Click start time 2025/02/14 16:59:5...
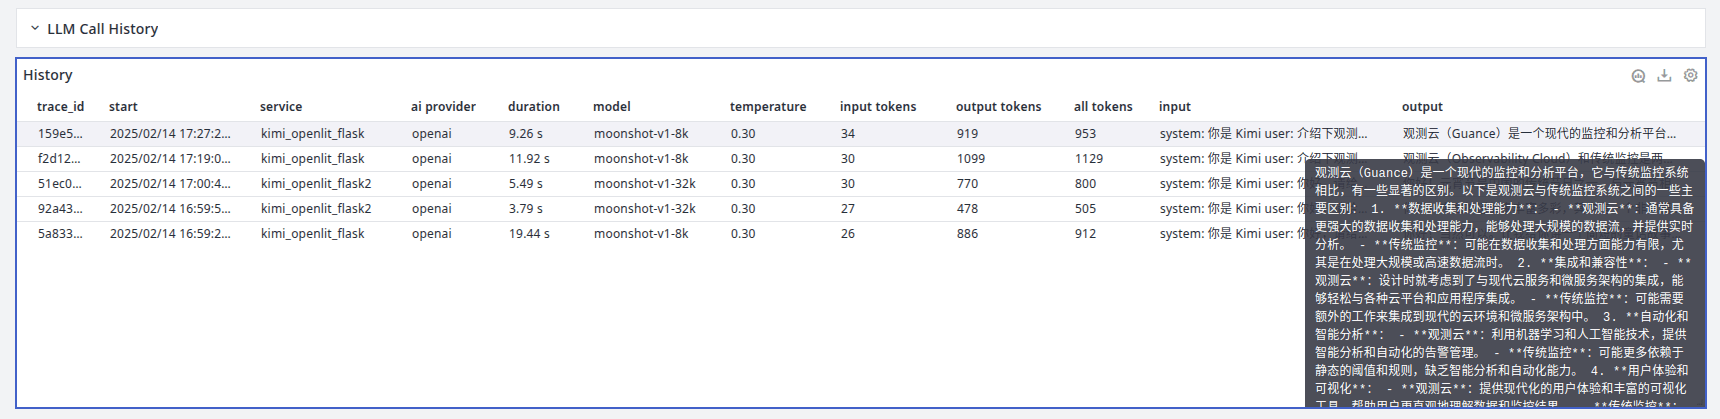This screenshot has height=419, width=1720. [170, 209]
